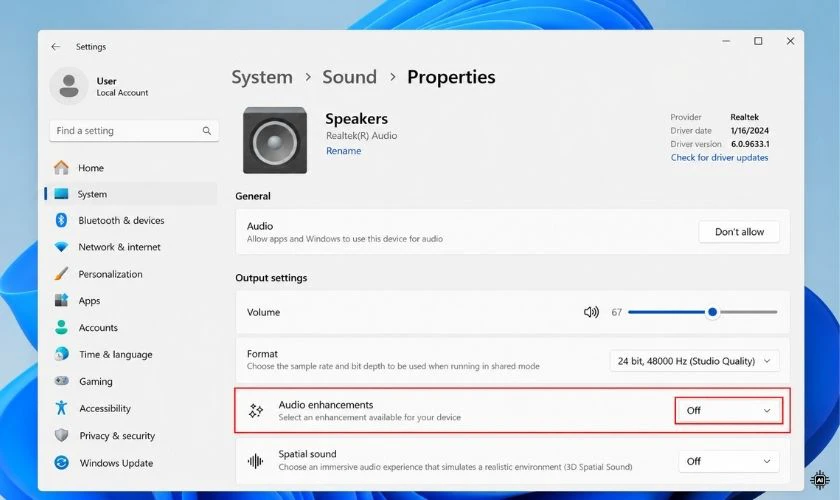The height and width of the screenshot is (500, 840).
Task: Click driver version 6.0.9633.1
Action: (750, 144)
